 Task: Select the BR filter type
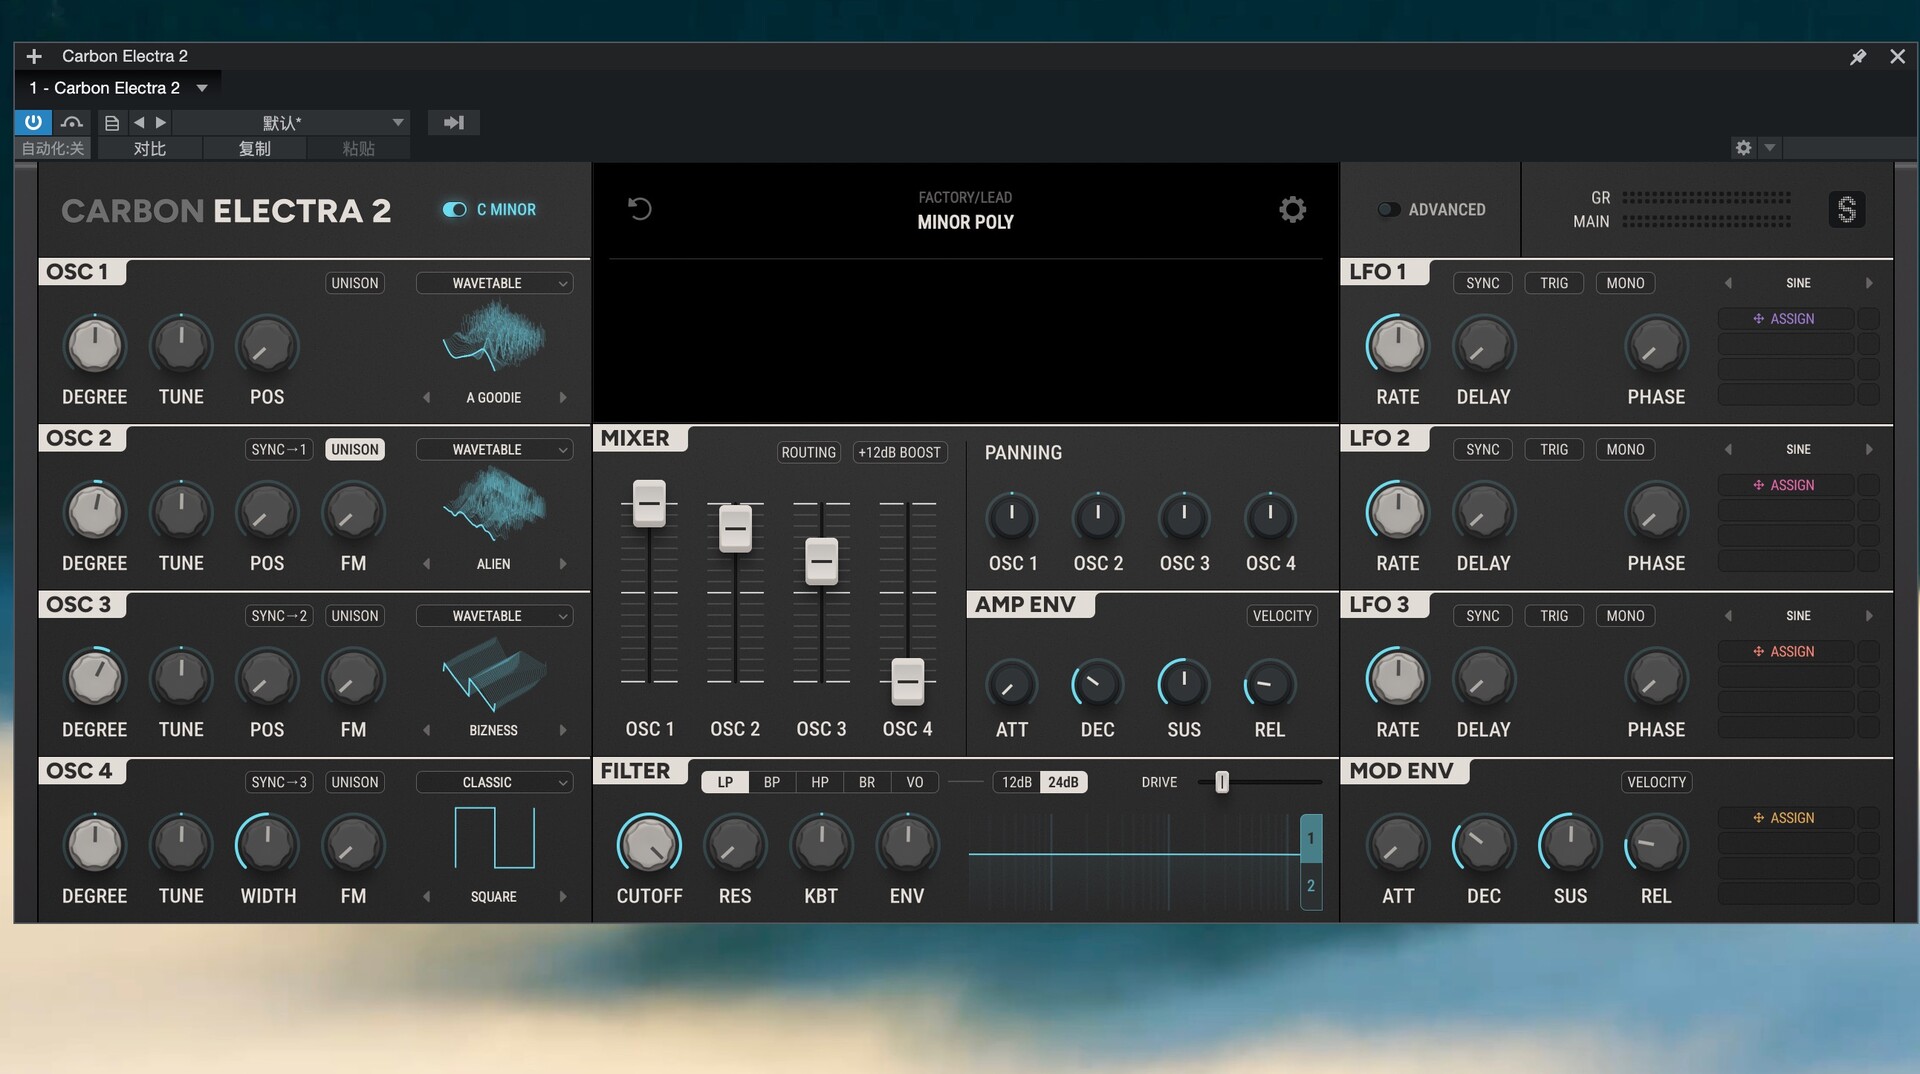[867, 782]
